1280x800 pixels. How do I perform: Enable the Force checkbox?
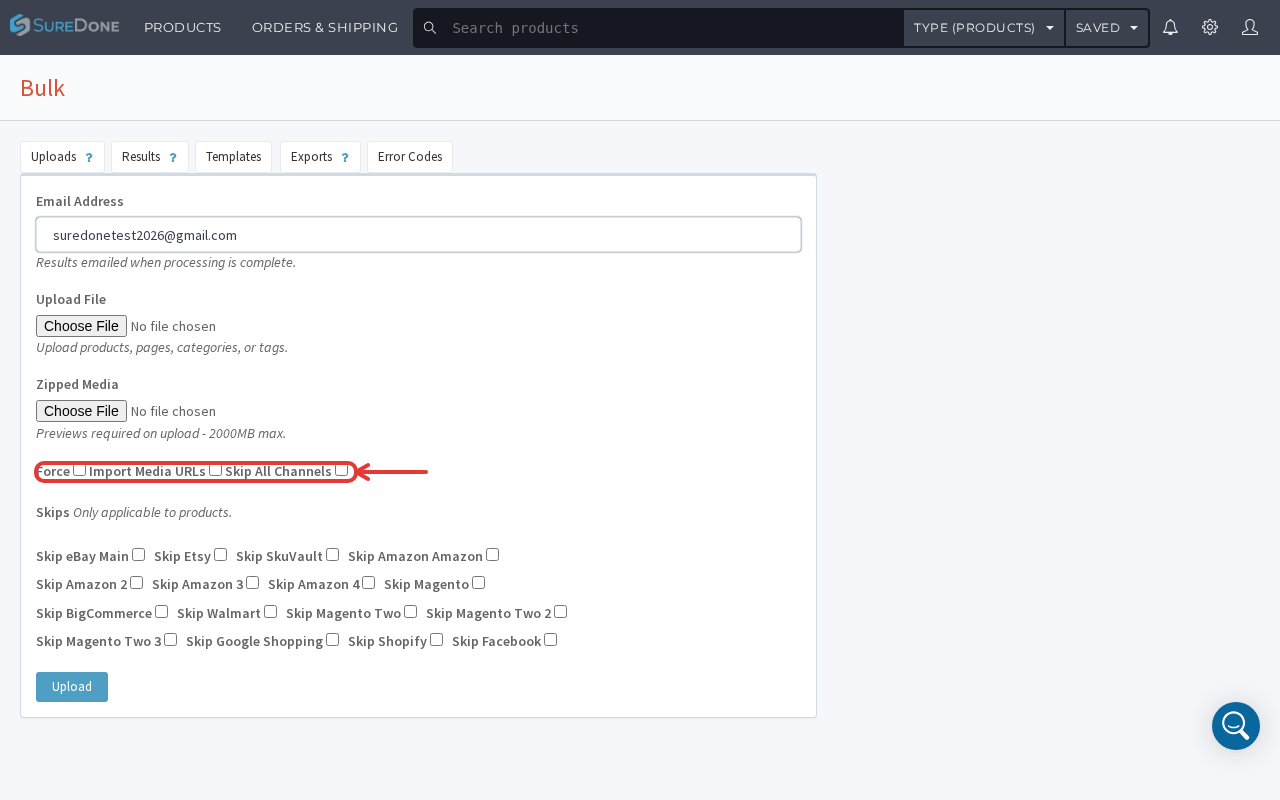[x=79, y=469]
